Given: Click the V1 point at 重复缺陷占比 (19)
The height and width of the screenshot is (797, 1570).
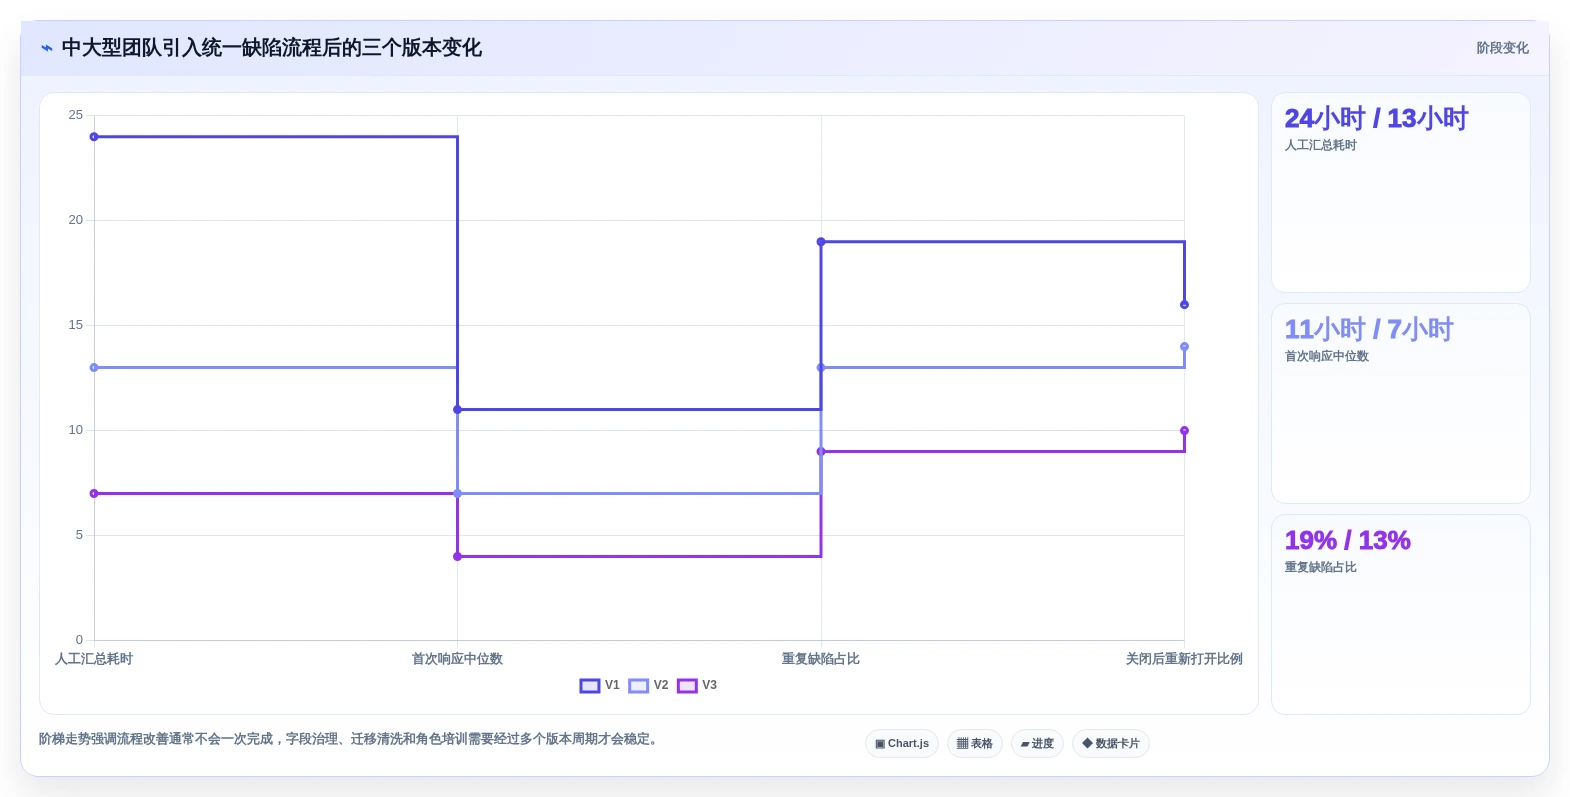Looking at the screenshot, I should point(821,242).
